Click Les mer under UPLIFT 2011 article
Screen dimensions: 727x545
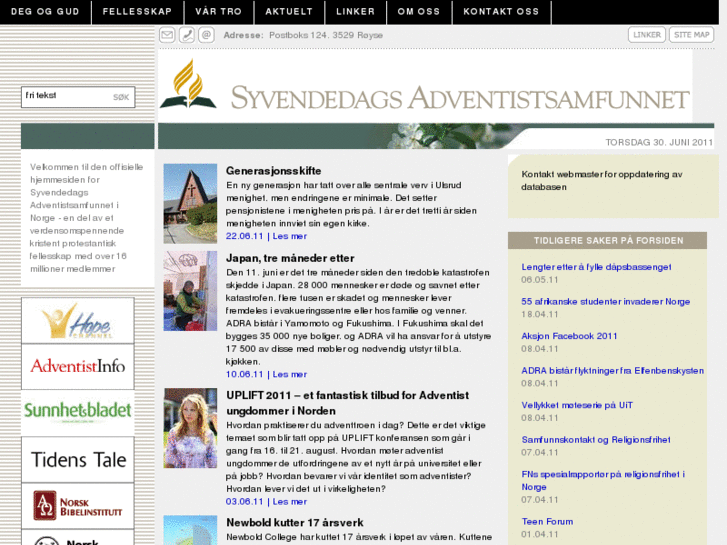click(x=290, y=501)
